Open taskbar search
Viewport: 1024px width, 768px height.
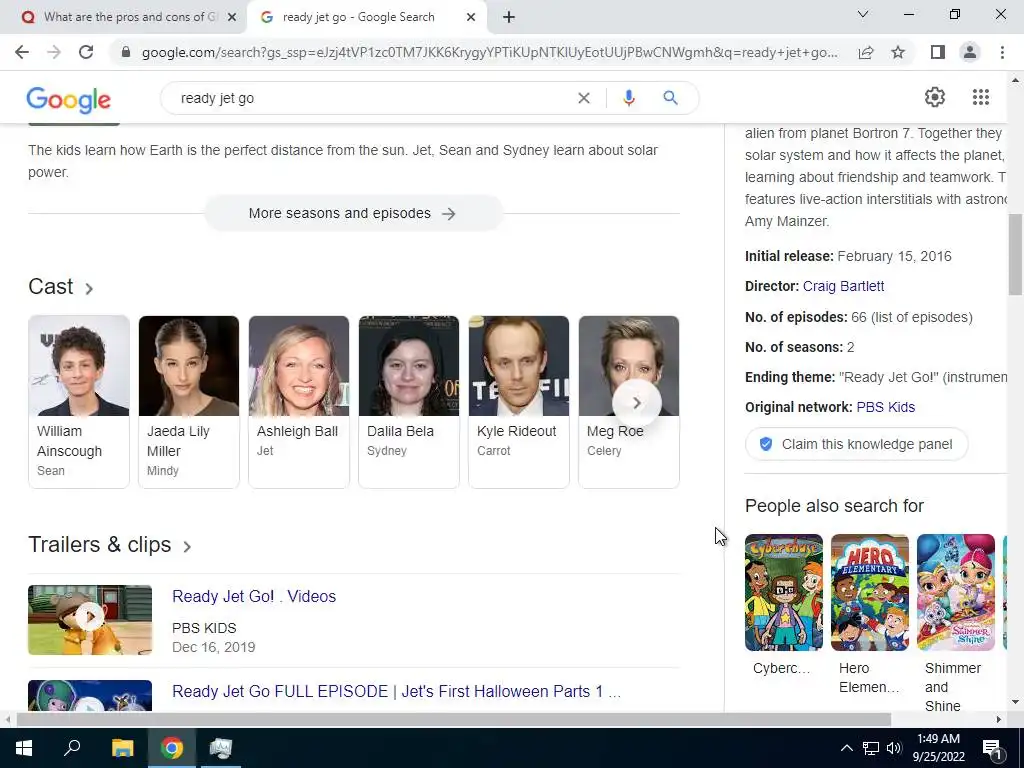coord(72,748)
